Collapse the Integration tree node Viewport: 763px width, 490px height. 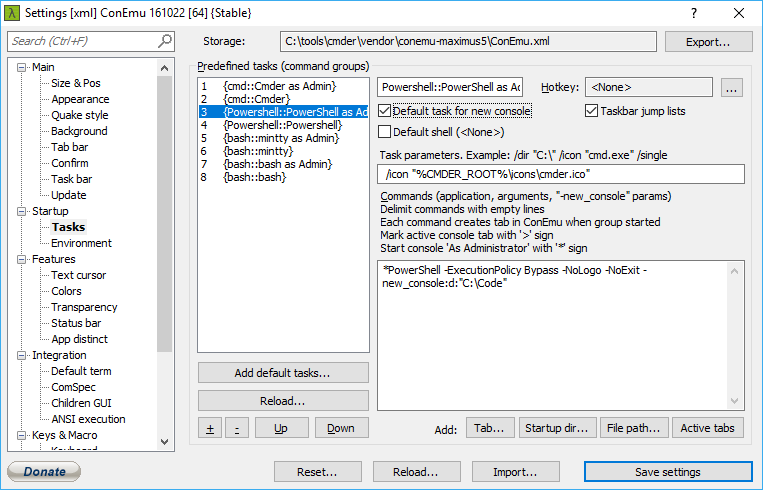(21, 355)
